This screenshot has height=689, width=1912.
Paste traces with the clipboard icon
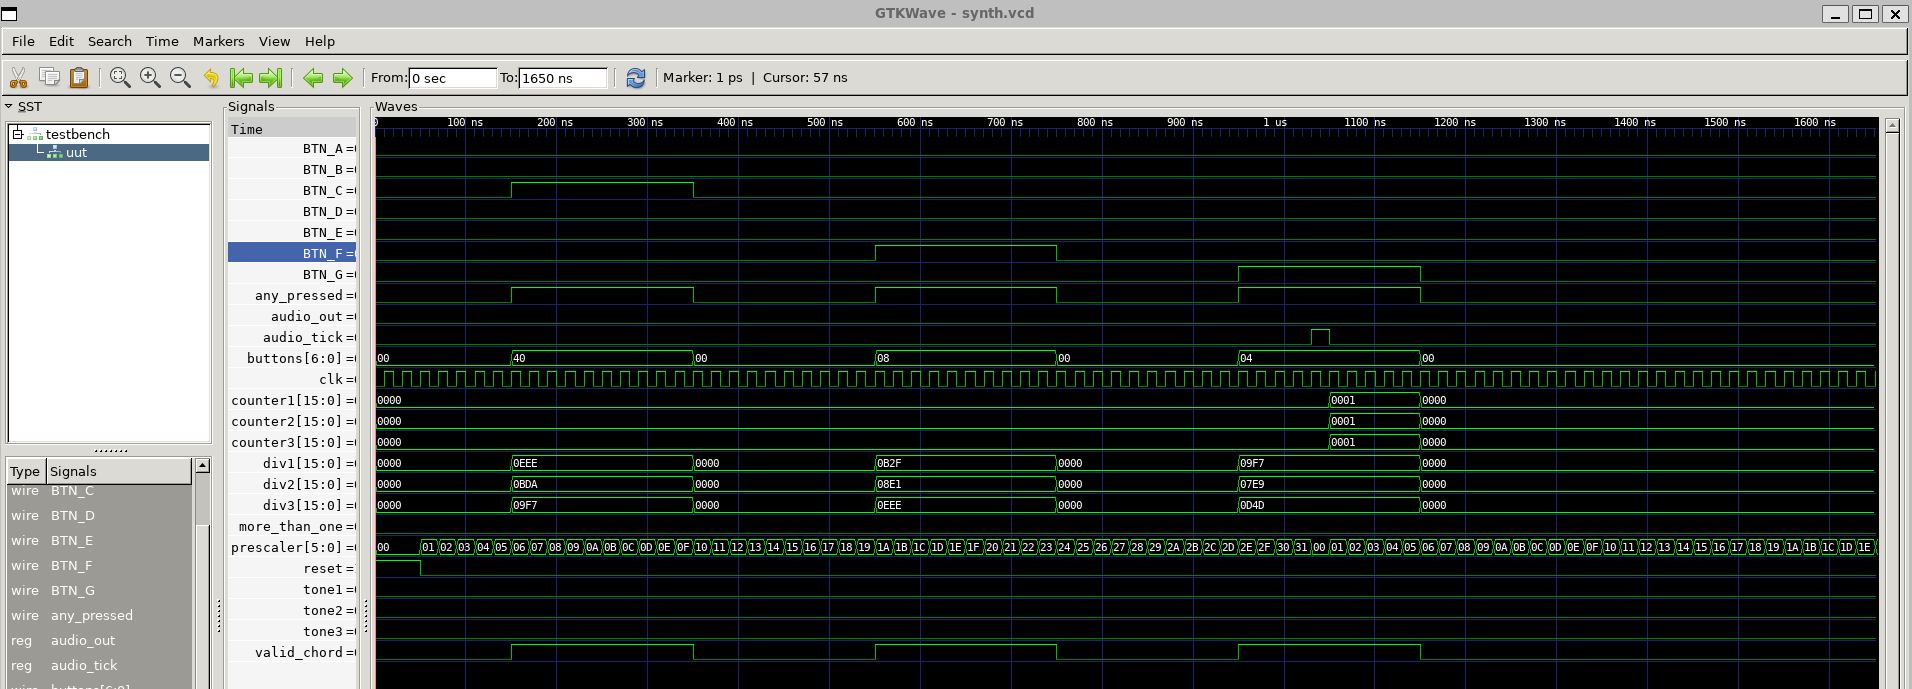tap(79, 78)
